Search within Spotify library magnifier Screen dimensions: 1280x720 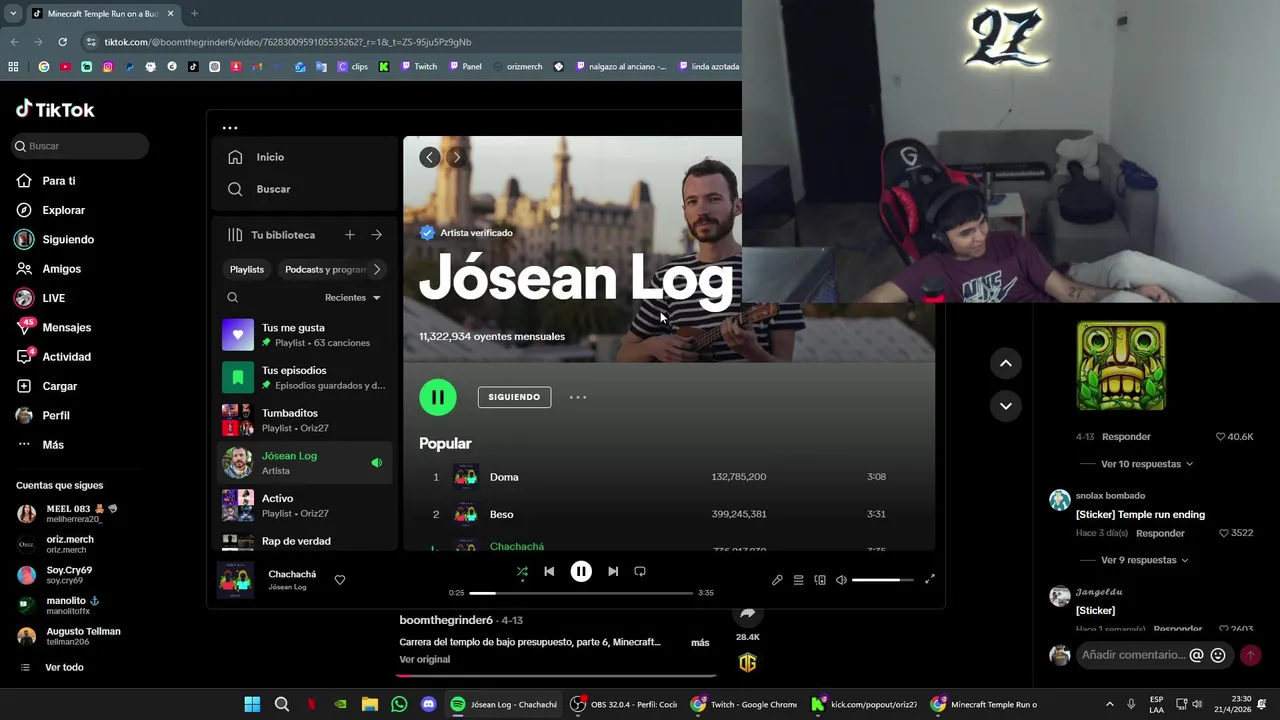[x=232, y=297]
